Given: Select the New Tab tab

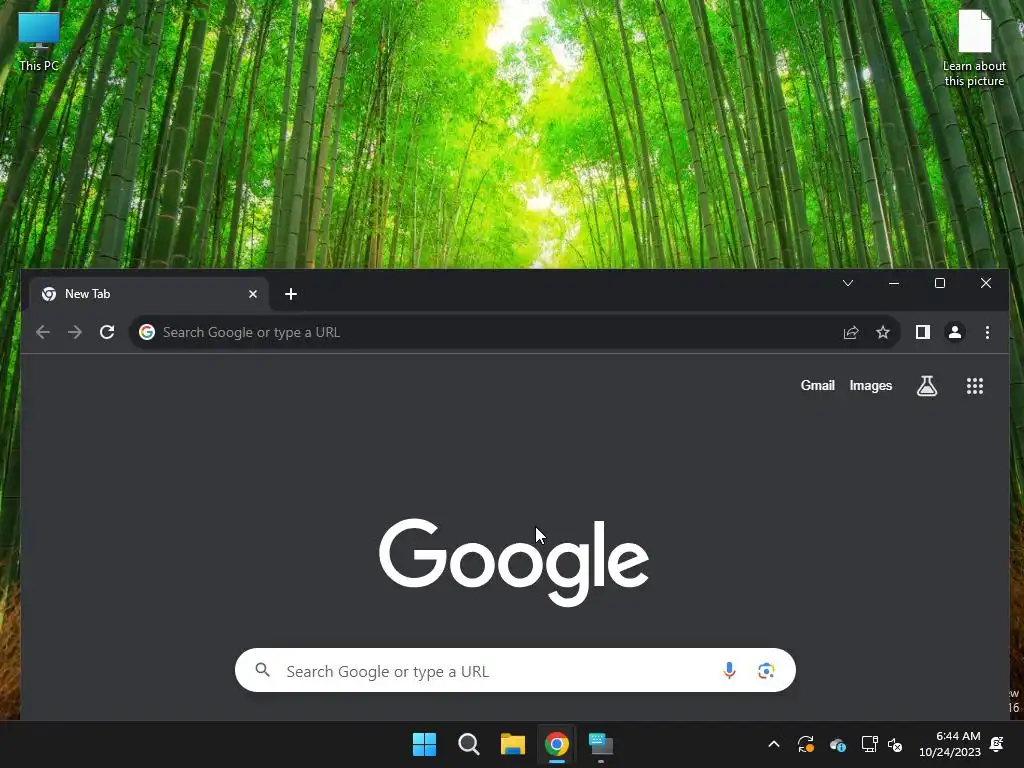Looking at the screenshot, I should pyautogui.click(x=148, y=294).
